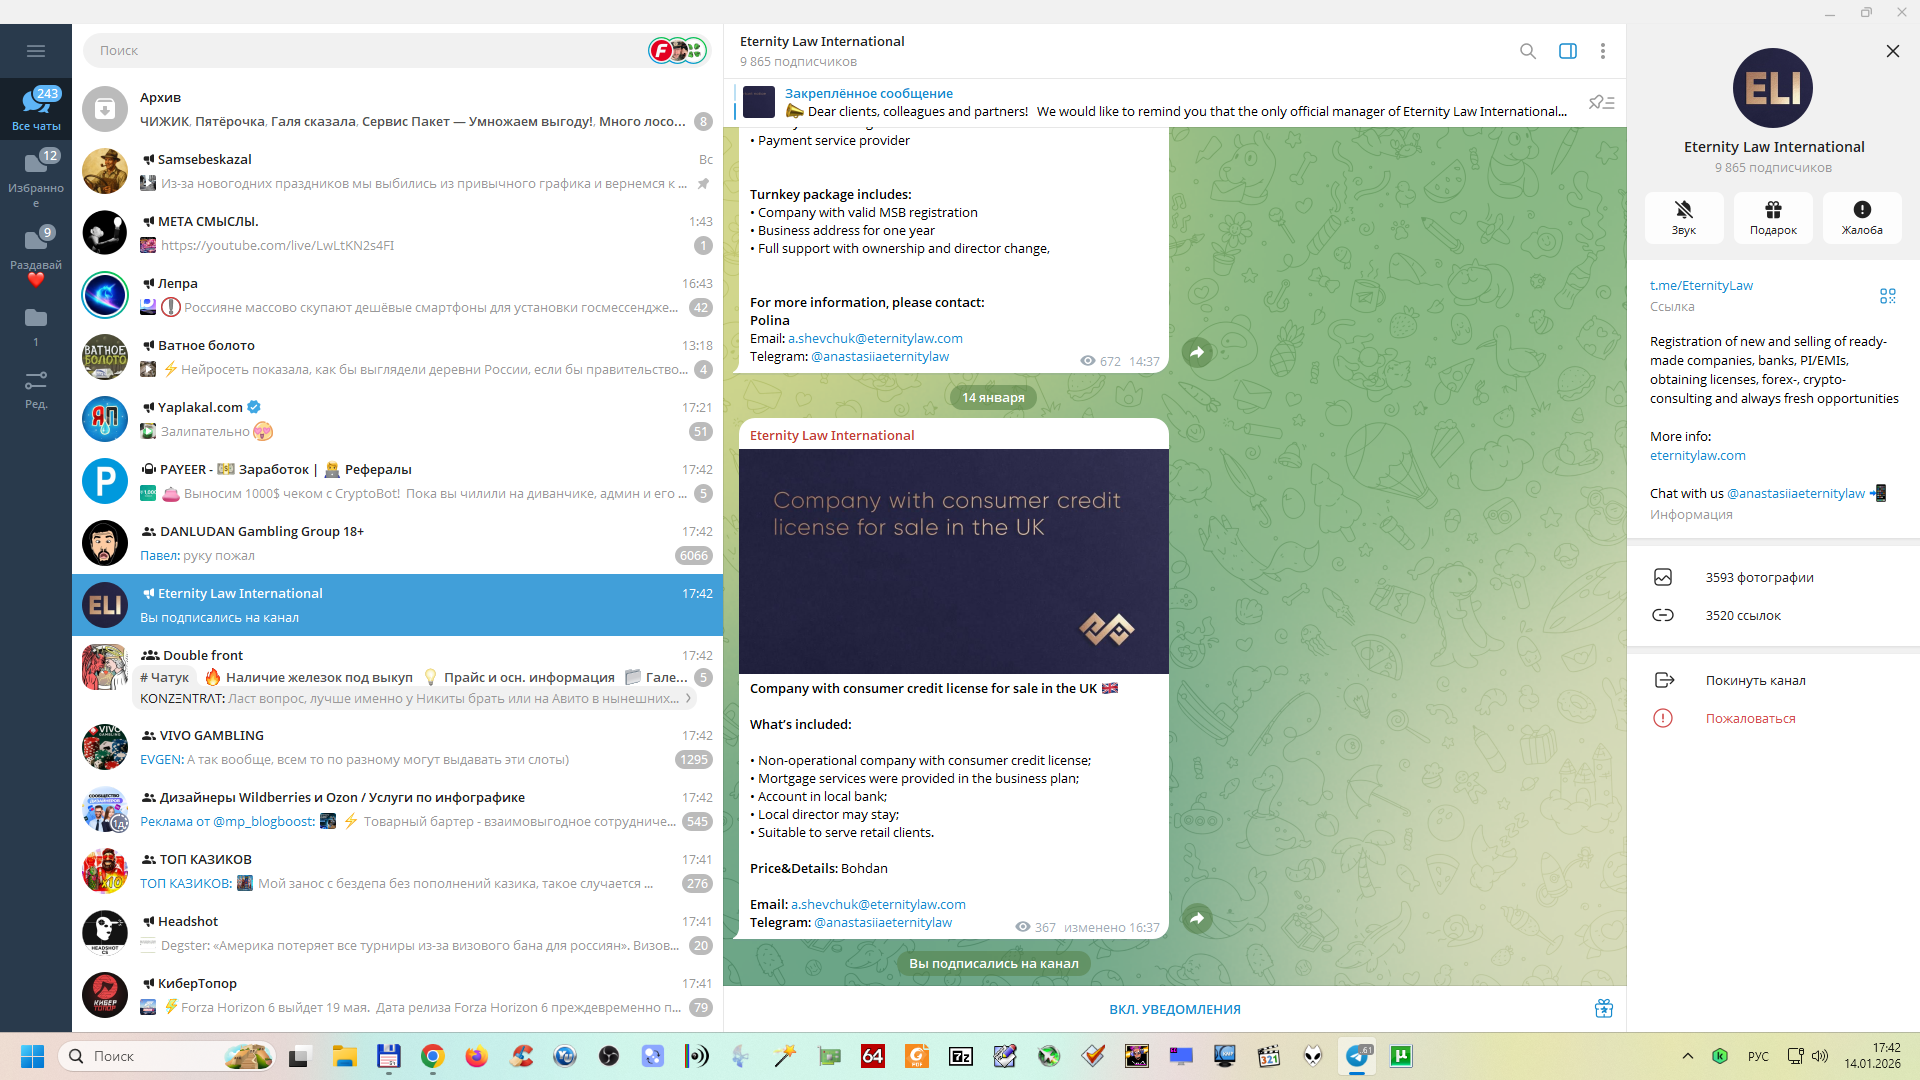The width and height of the screenshot is (1920, 1080).
Task: Send gift via Подарок button
Action: (1772, 217)
